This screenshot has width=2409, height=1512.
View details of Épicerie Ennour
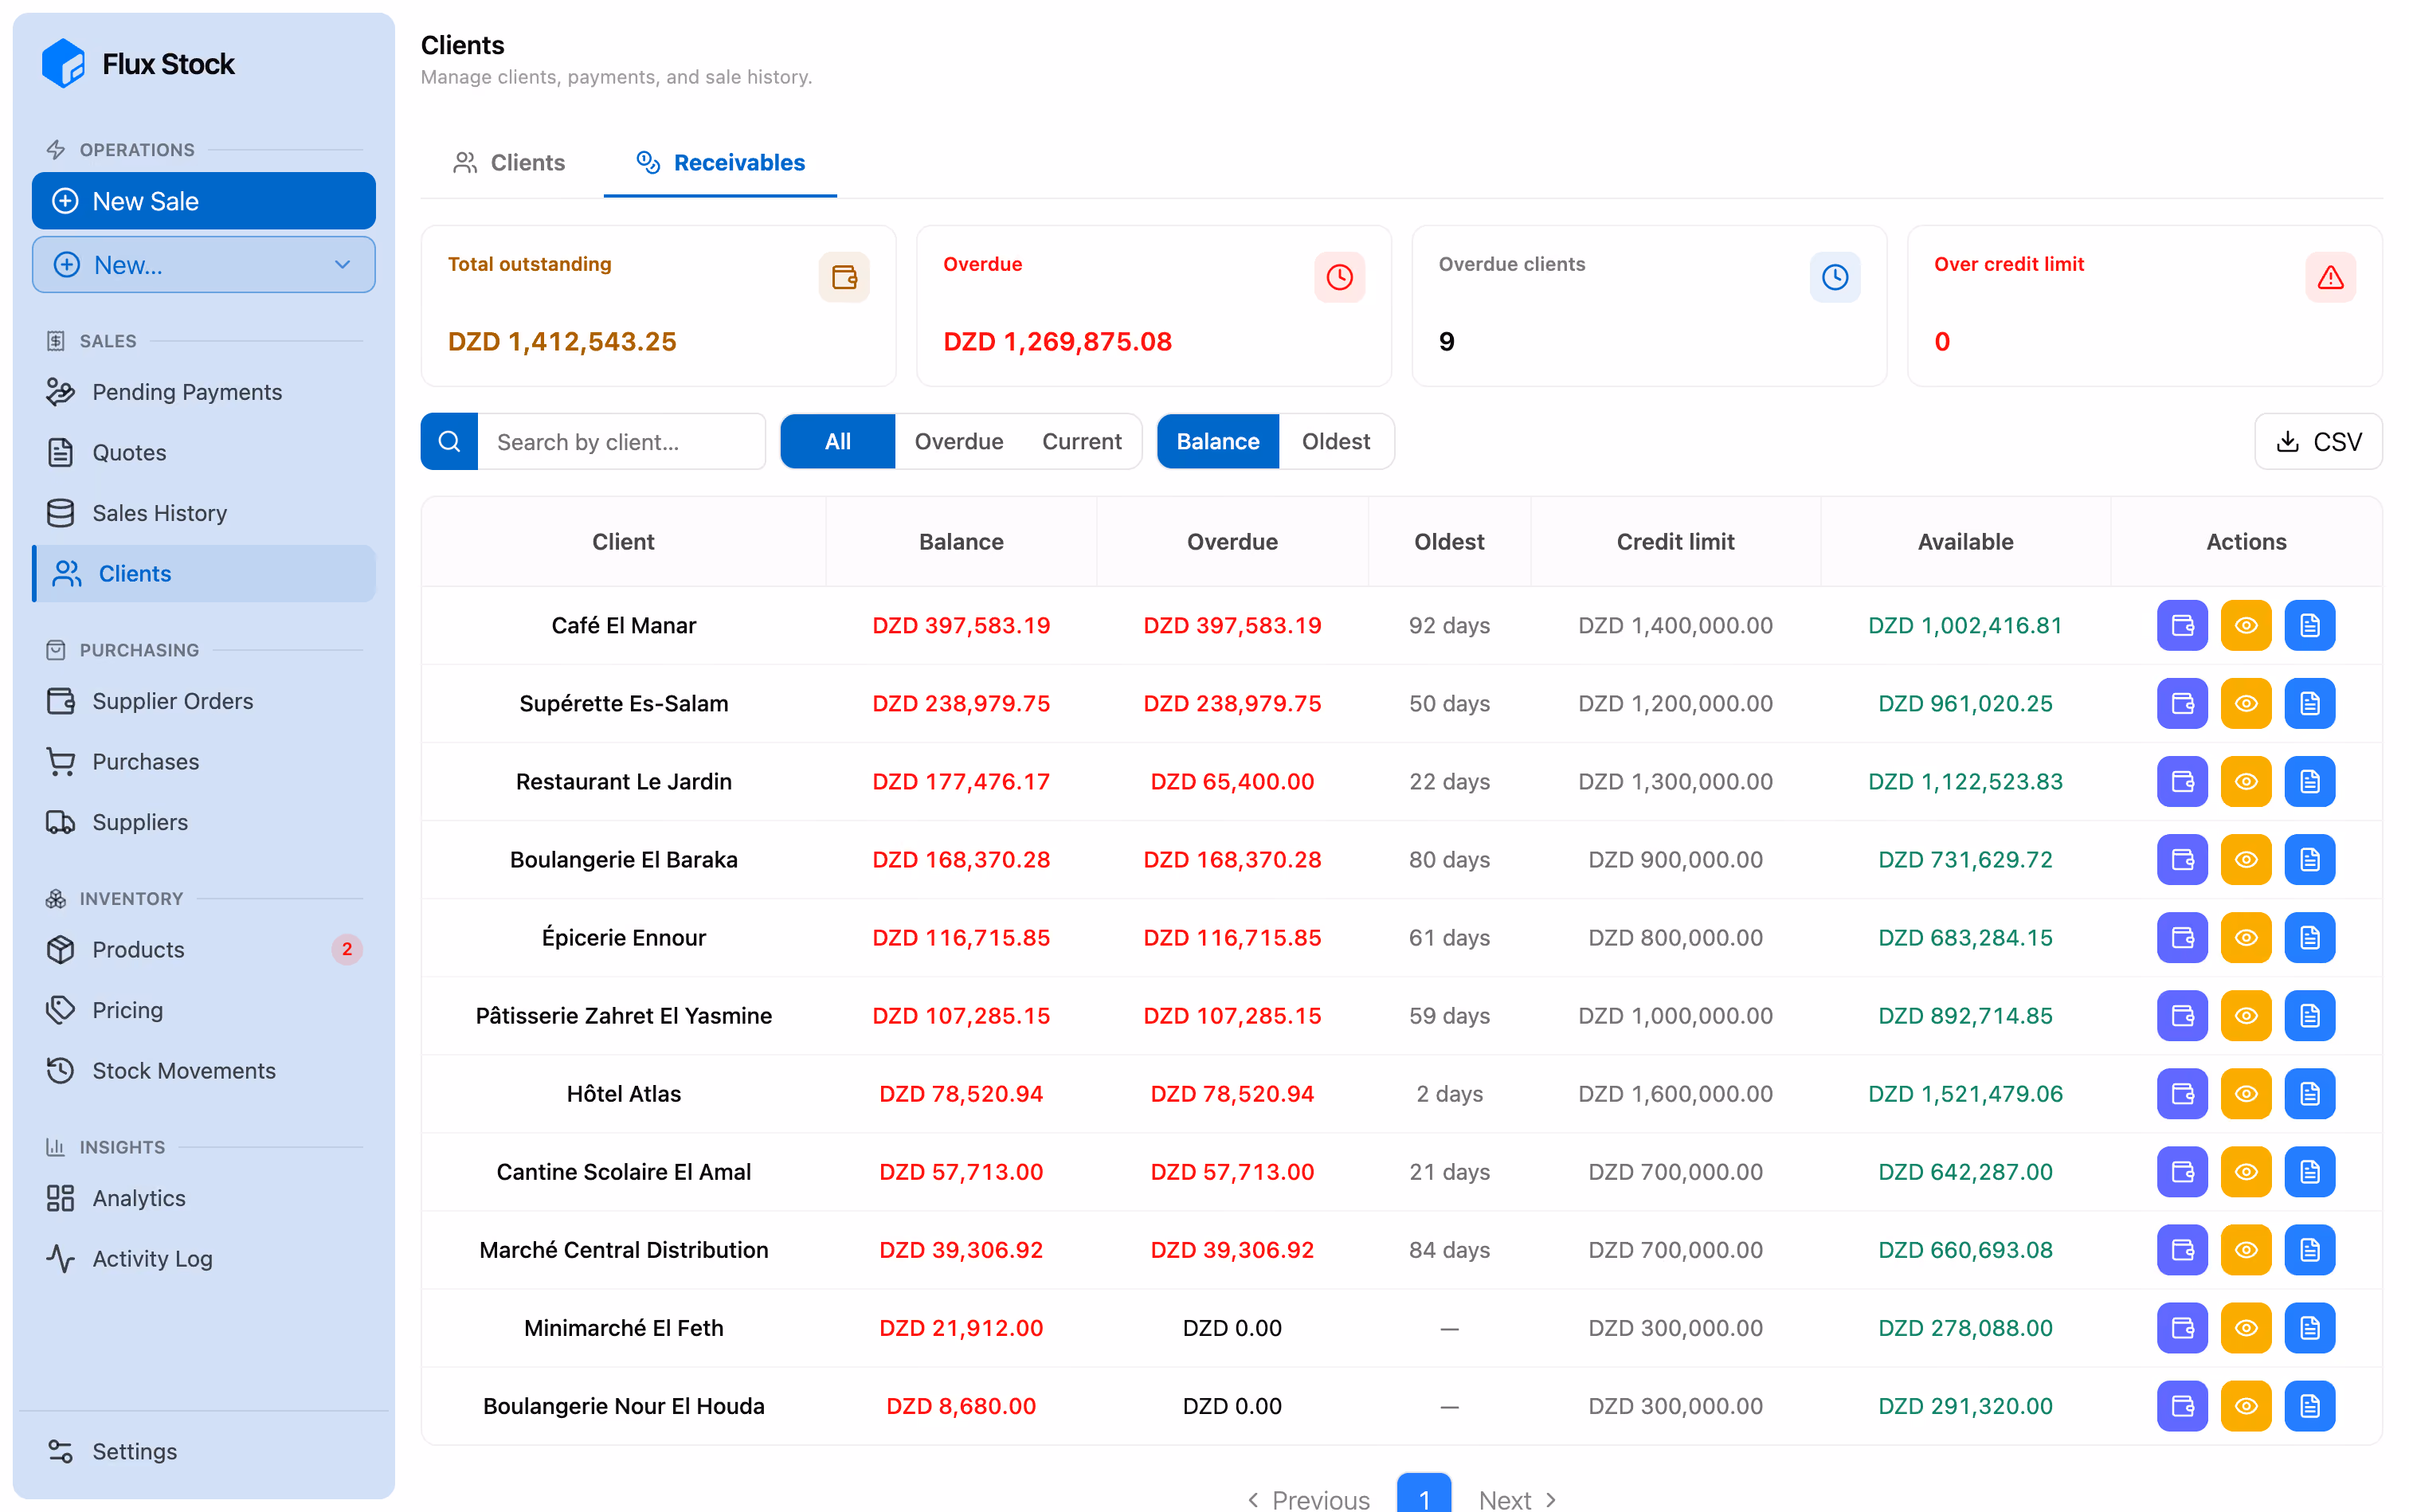pyautogui.click(x=2245, y=937)
